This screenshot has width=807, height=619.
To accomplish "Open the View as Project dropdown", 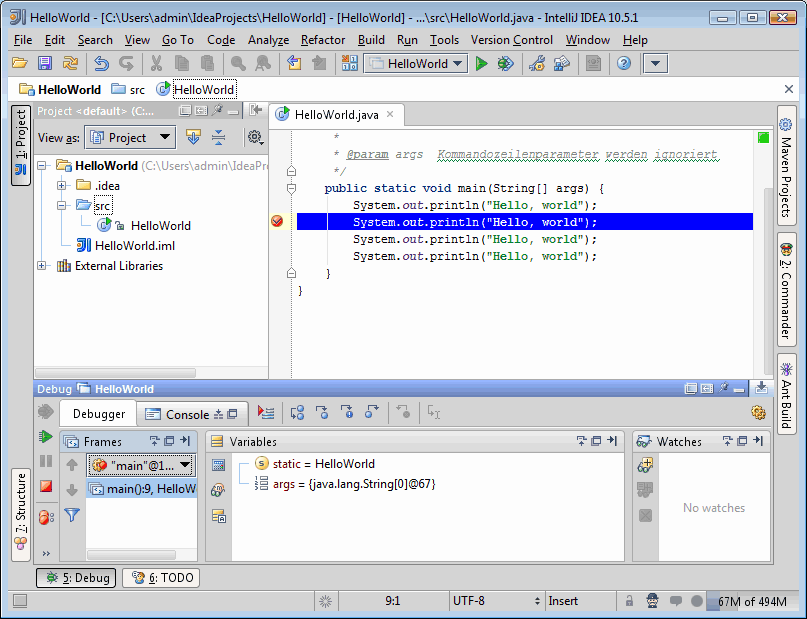I will (x=130, y=137).
